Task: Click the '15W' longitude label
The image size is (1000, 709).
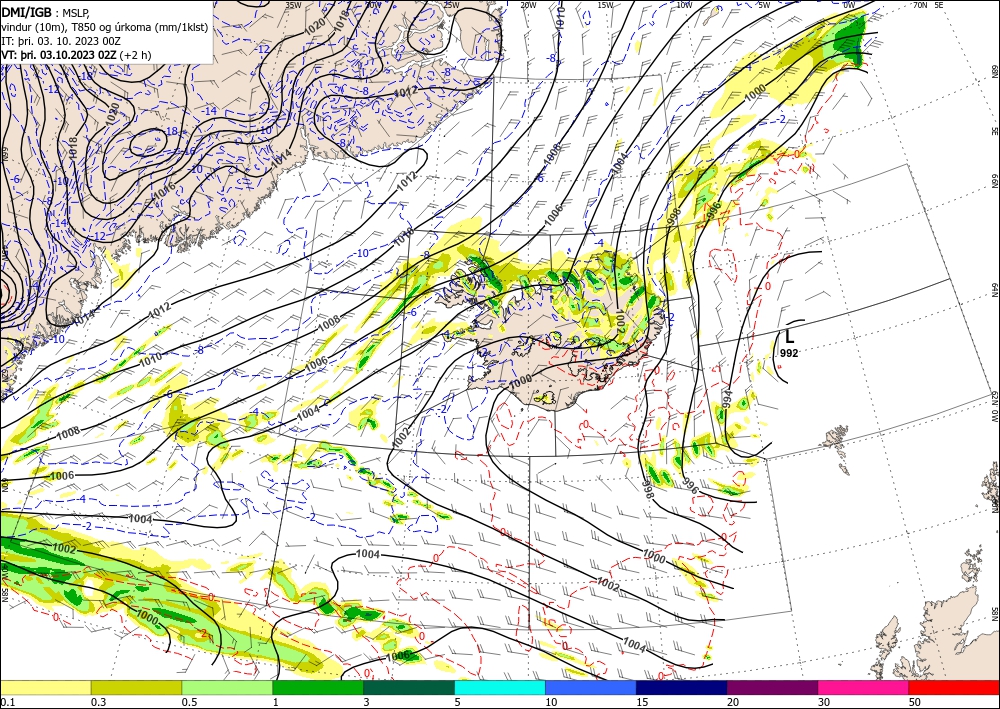Action: click(605, 5)
